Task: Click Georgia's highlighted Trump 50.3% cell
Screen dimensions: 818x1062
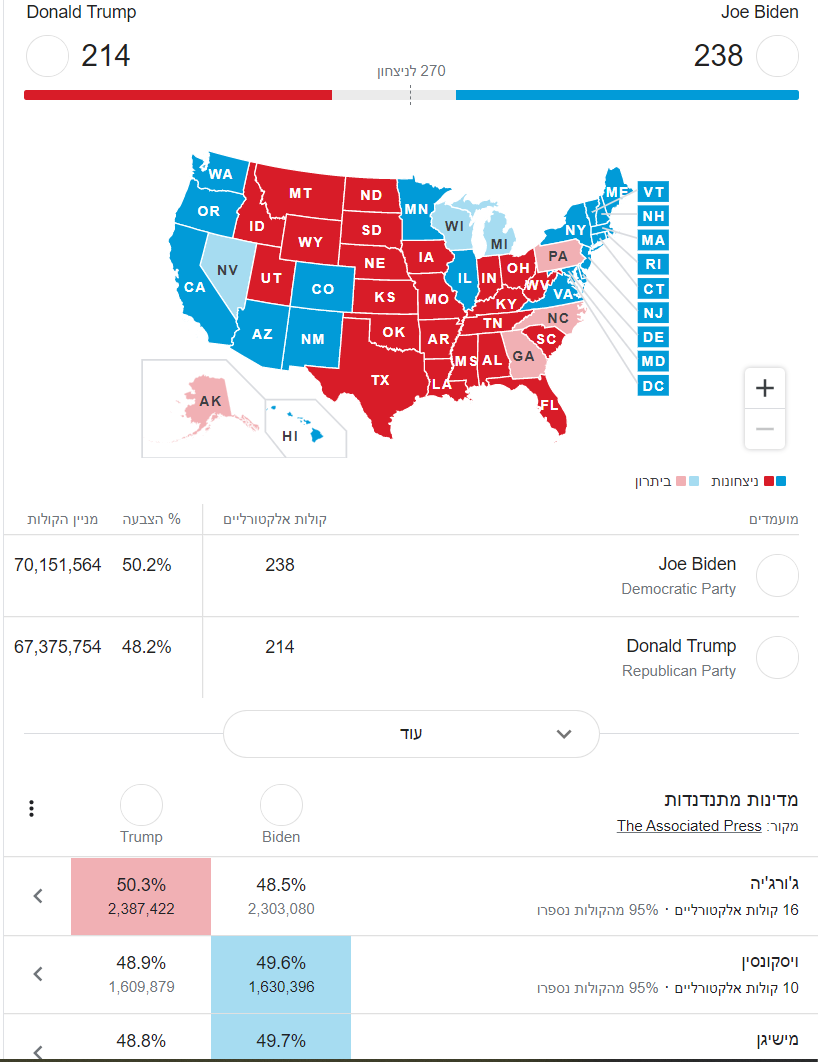Action: 141,896
